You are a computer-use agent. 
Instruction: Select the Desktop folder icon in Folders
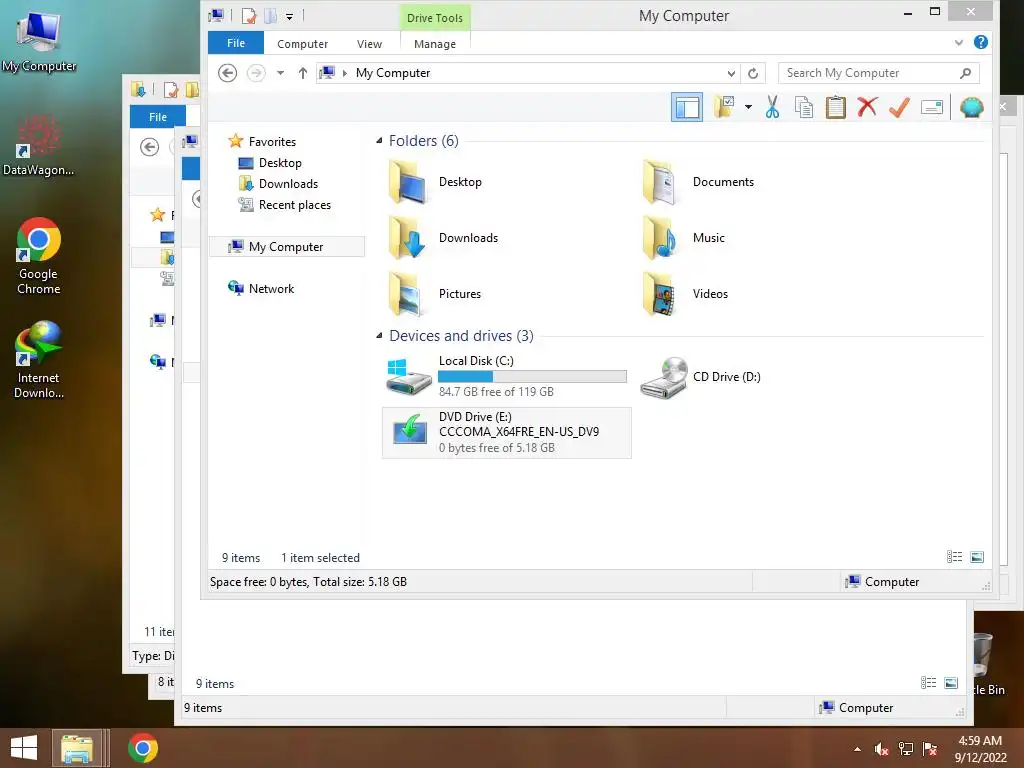coord(408,182)
